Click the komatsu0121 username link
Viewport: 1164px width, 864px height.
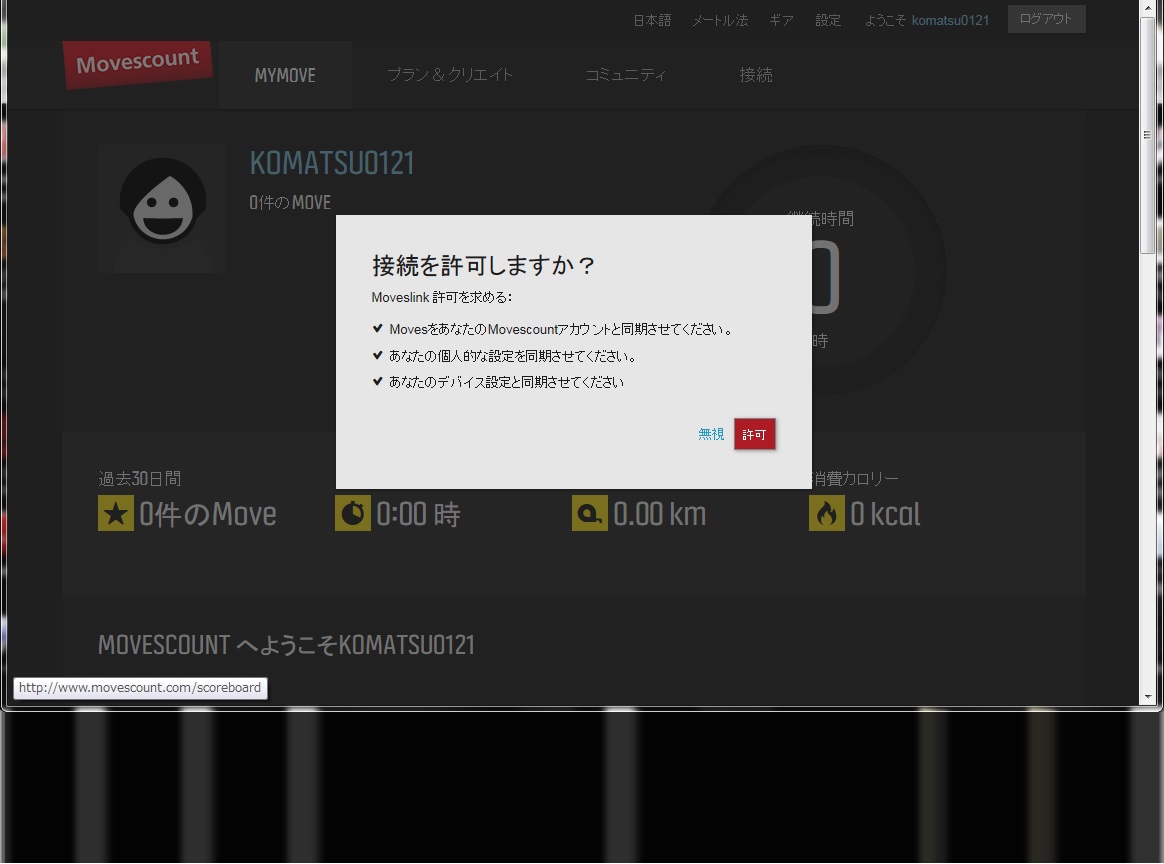950,21
